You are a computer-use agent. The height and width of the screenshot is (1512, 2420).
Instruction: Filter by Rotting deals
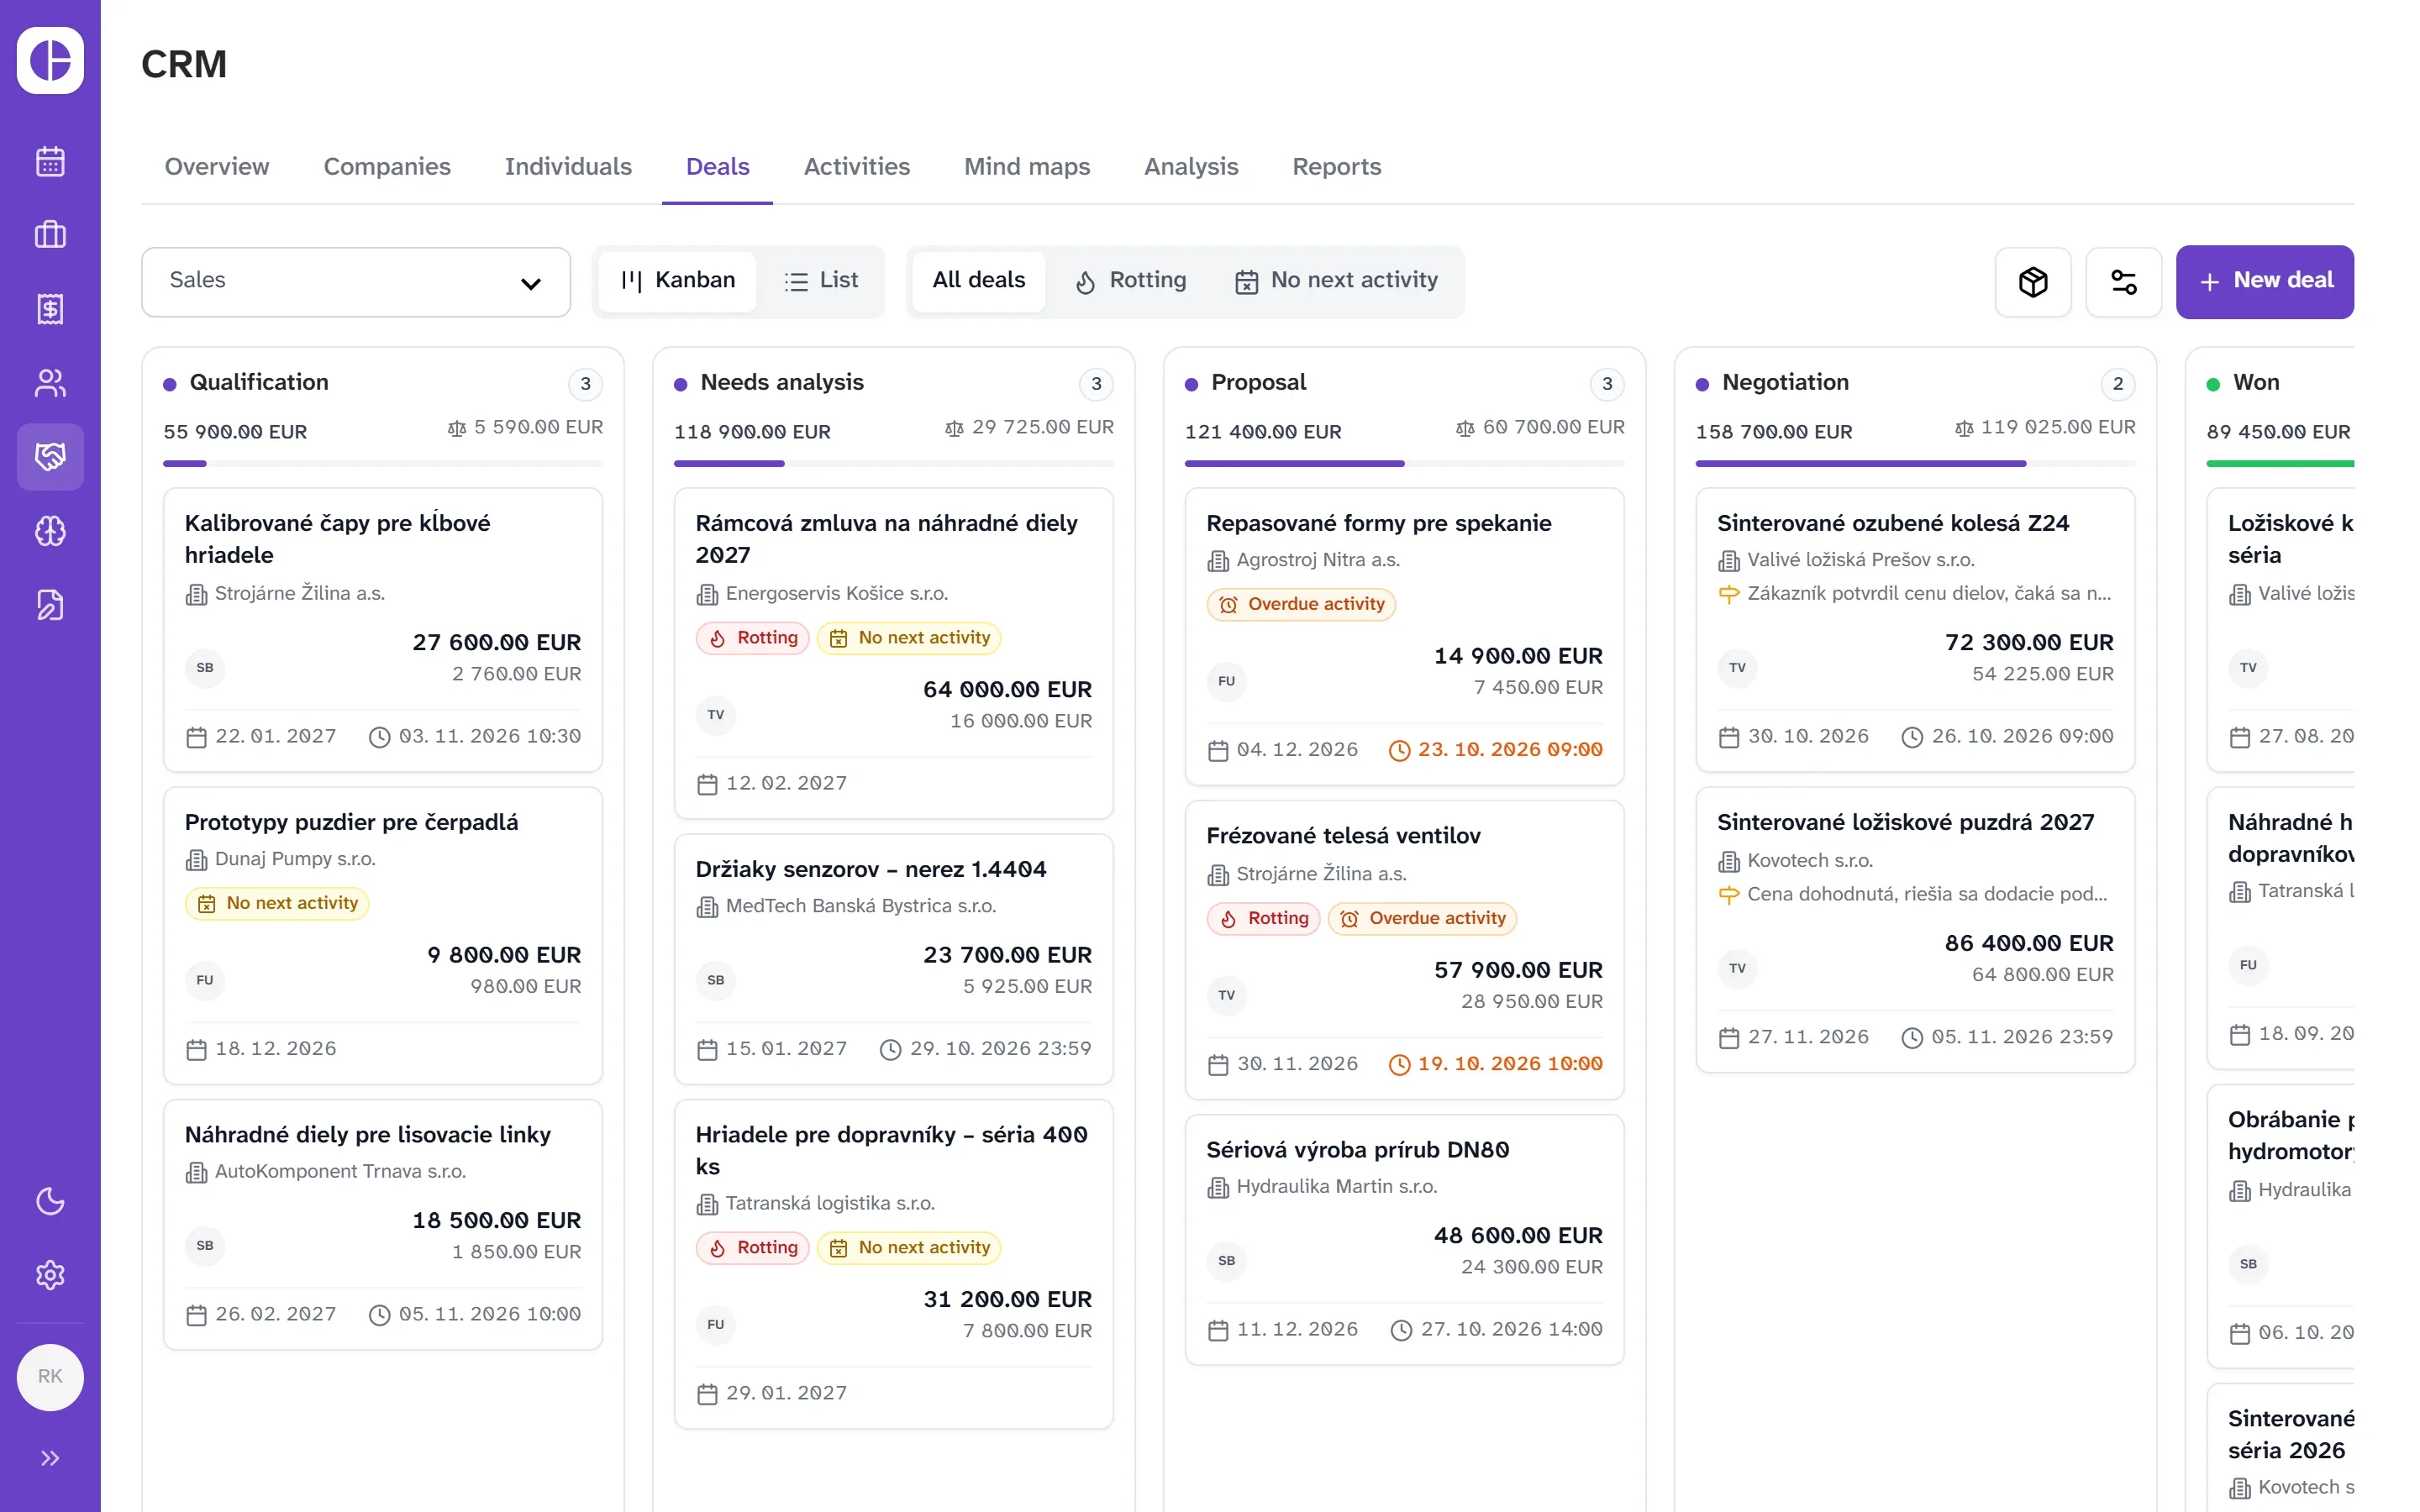click(x=1131, y=281)
